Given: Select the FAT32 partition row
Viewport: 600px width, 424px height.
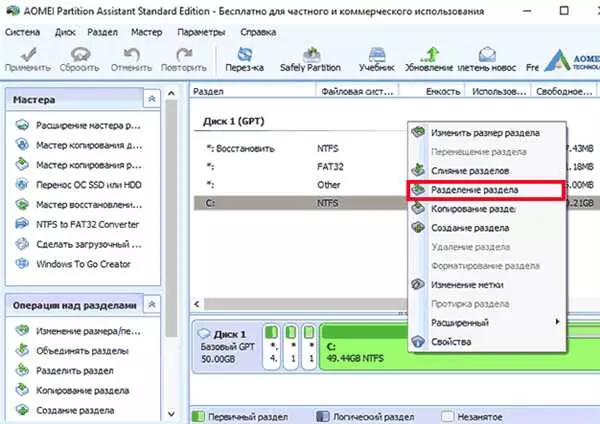Looking at the screenshot, I should [x=300, y=166].
